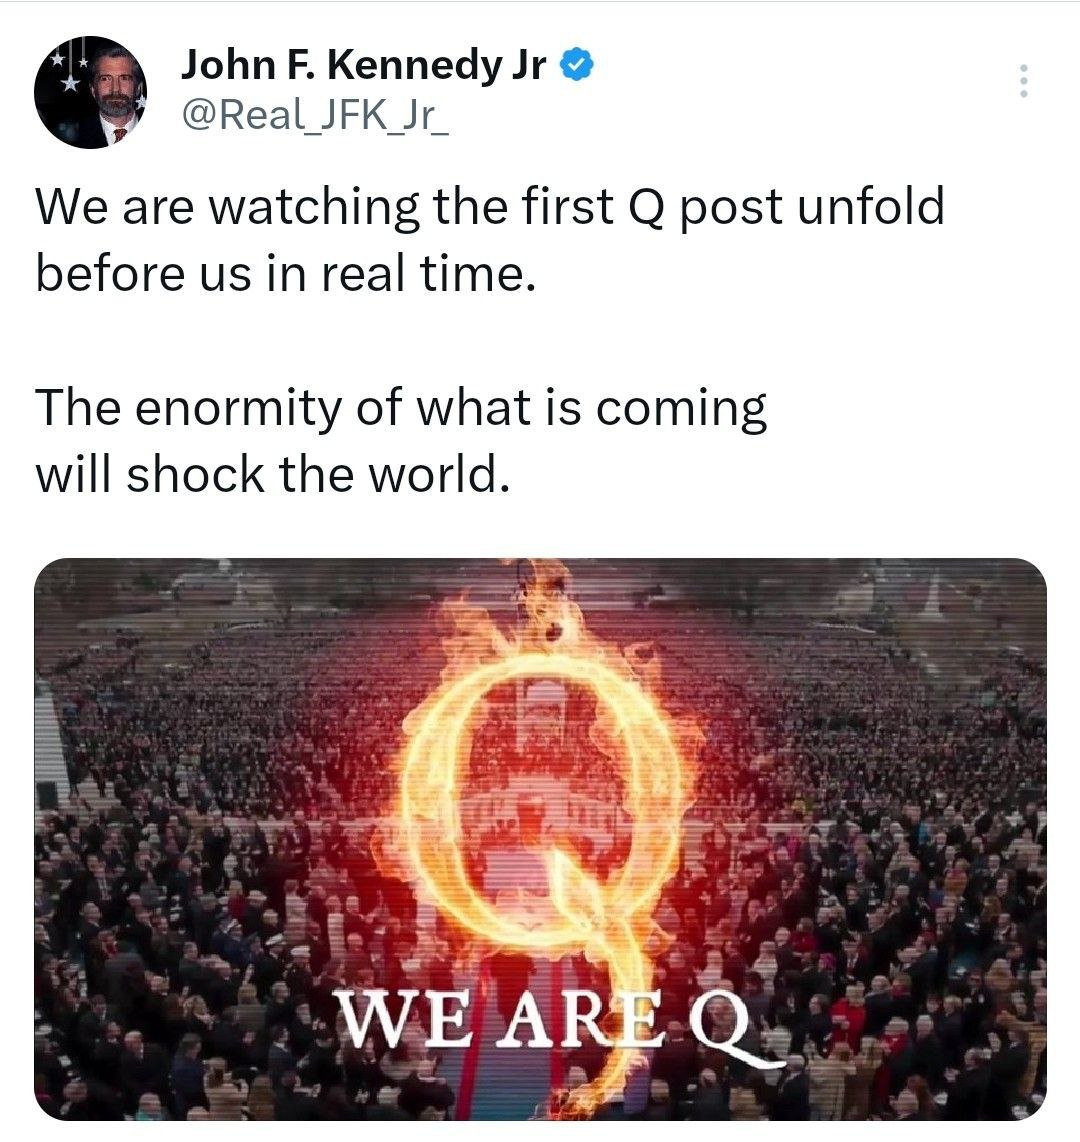
Task: Open the bearded man profile avatar
Action: pyautogui.click(x=90, y=92)
